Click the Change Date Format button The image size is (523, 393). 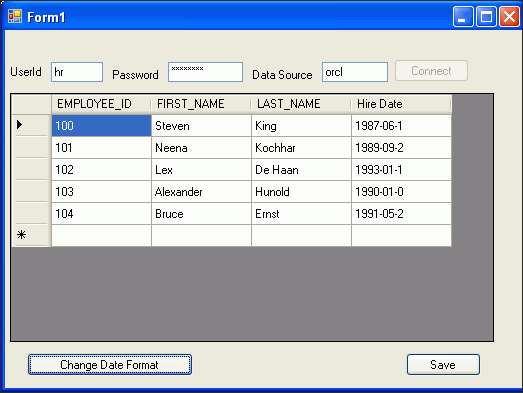110,365
